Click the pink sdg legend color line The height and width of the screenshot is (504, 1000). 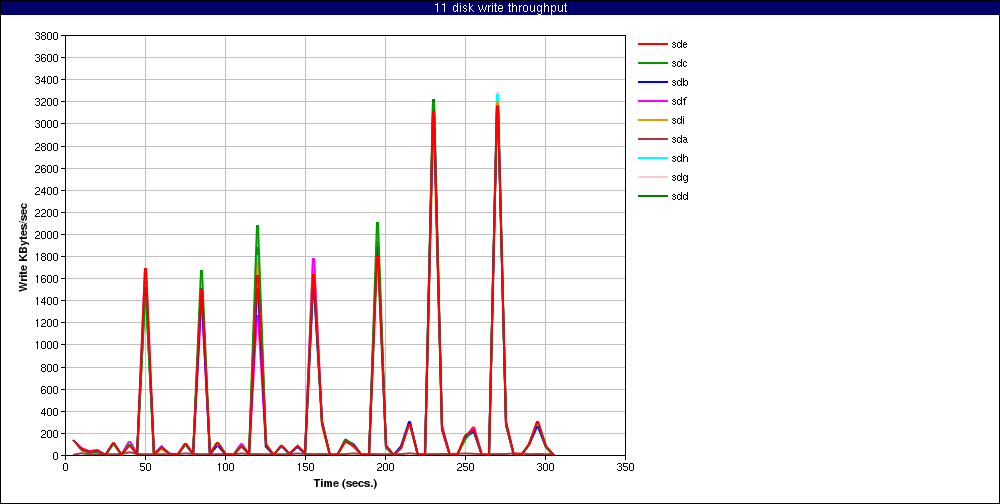pos(652,177)
